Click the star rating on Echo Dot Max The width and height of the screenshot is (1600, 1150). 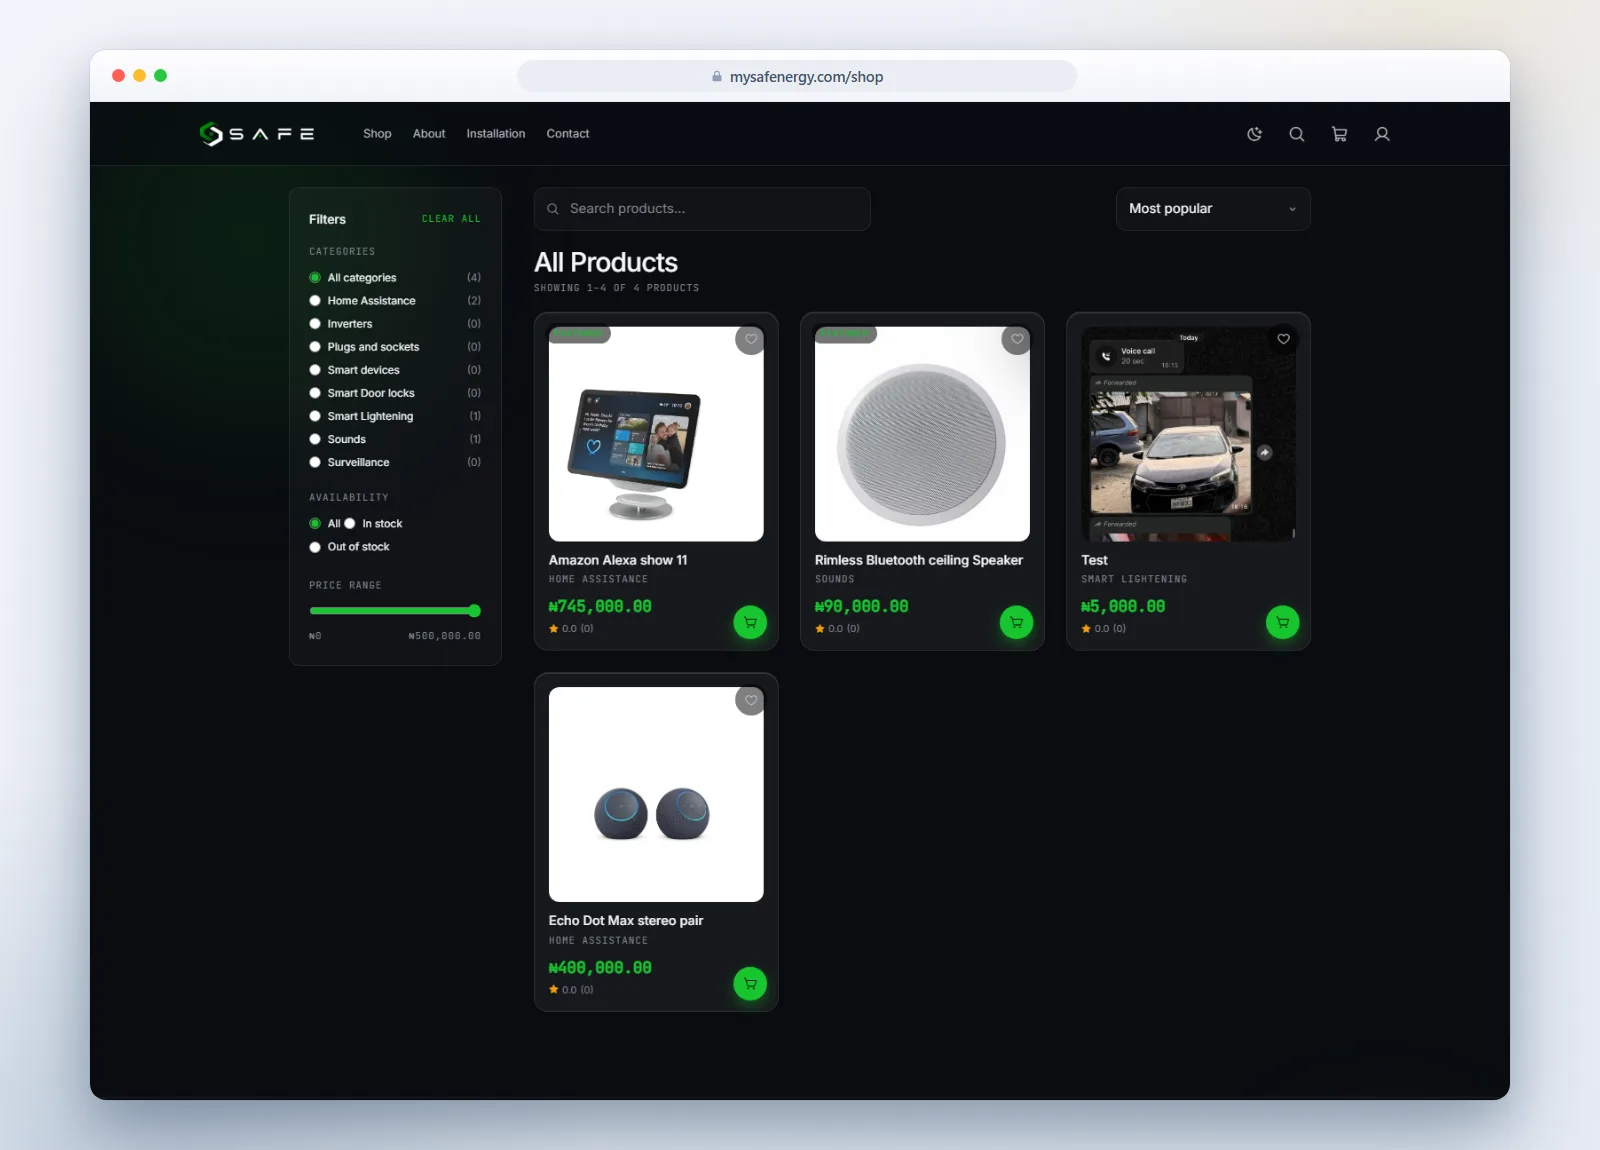[x=571, y=990]
